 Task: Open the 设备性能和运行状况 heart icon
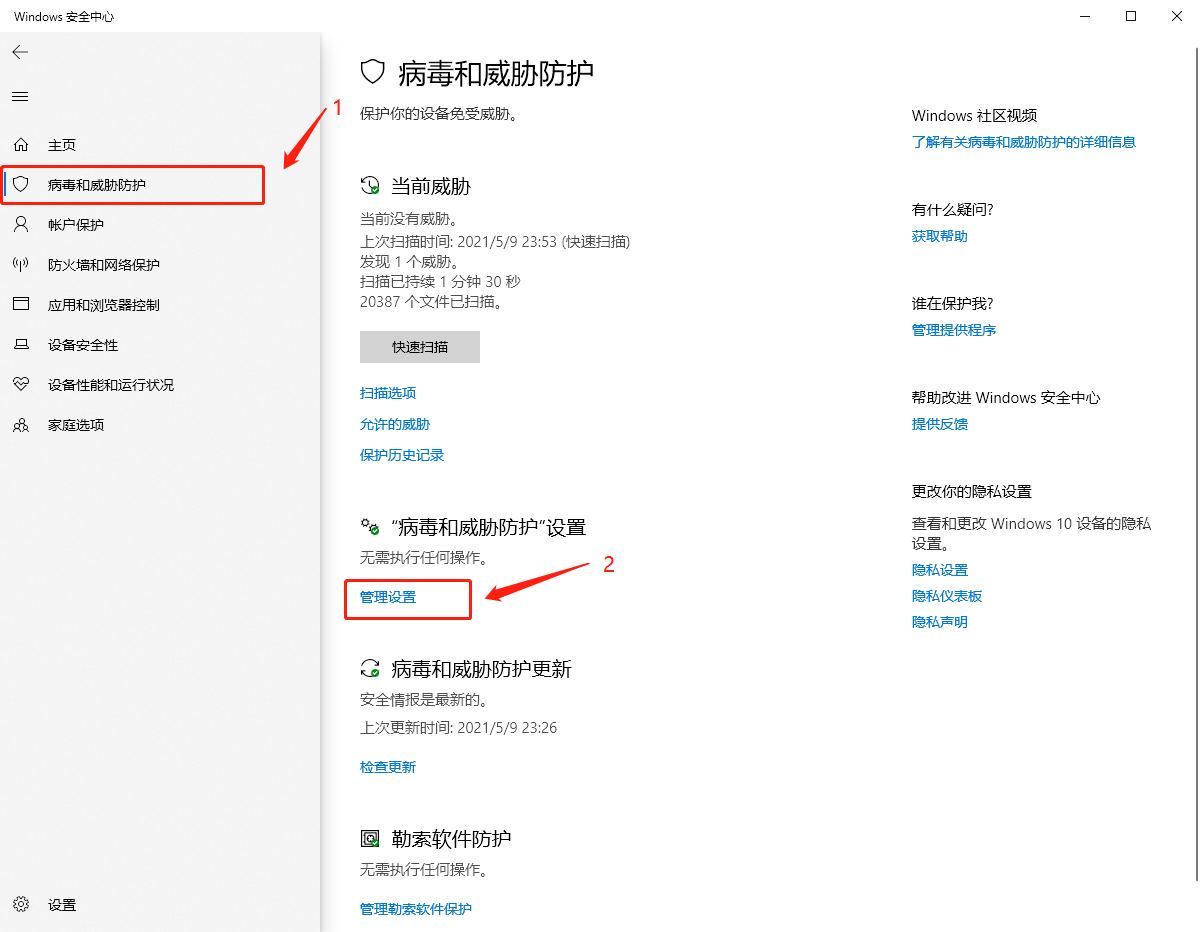pyautogui.click(x=22, y=384)
